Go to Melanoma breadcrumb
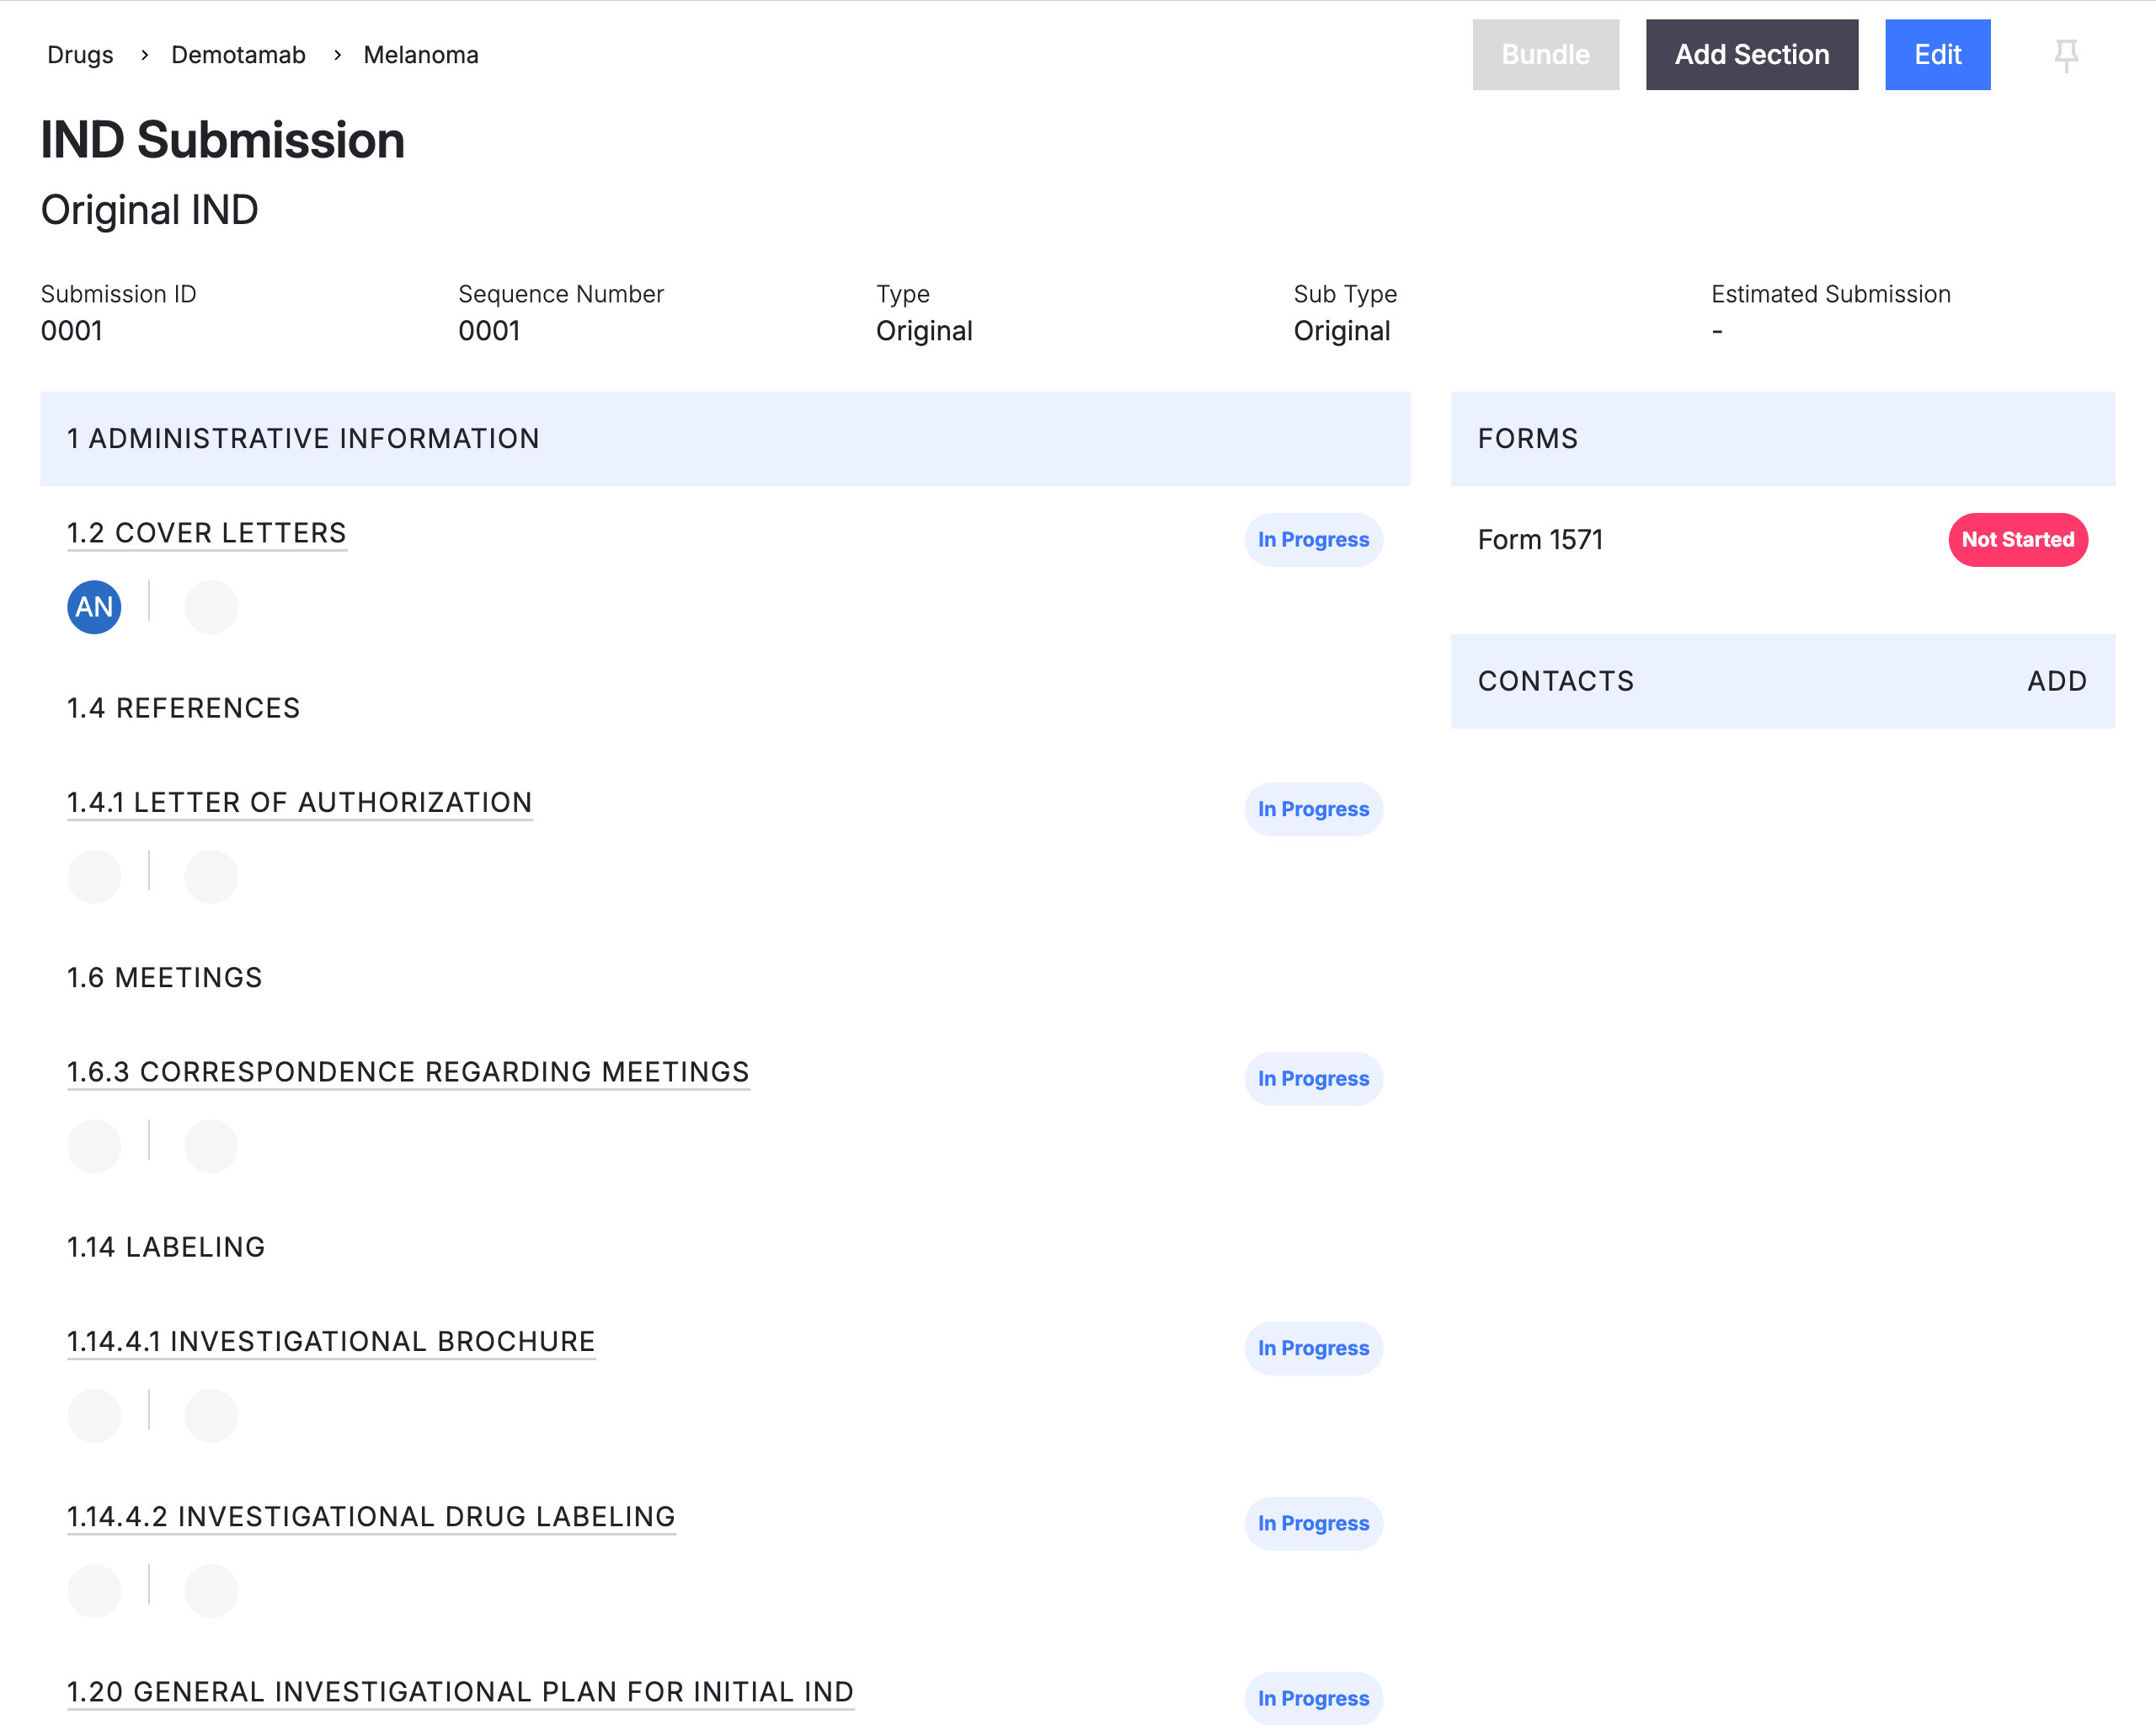Screen dimensions: 2156x1725 click(421, 55)
